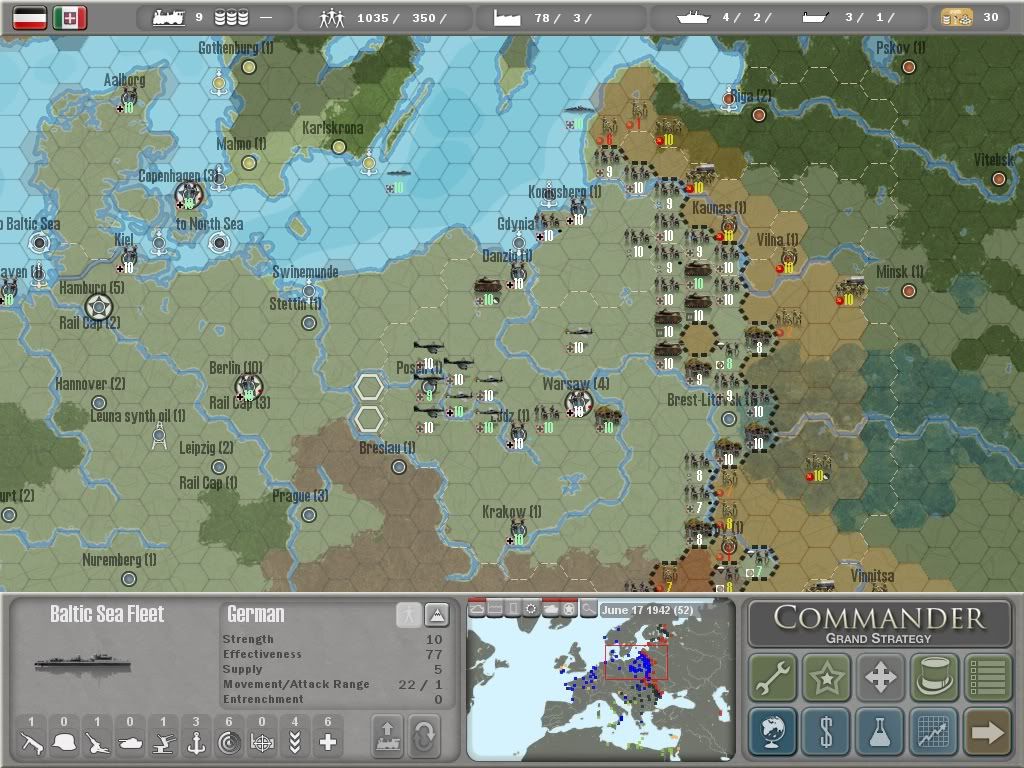Screen dimensions: 1024x768
Task: Click the Gothenburg (1) city marker
Action: click(x=249, y=67)
